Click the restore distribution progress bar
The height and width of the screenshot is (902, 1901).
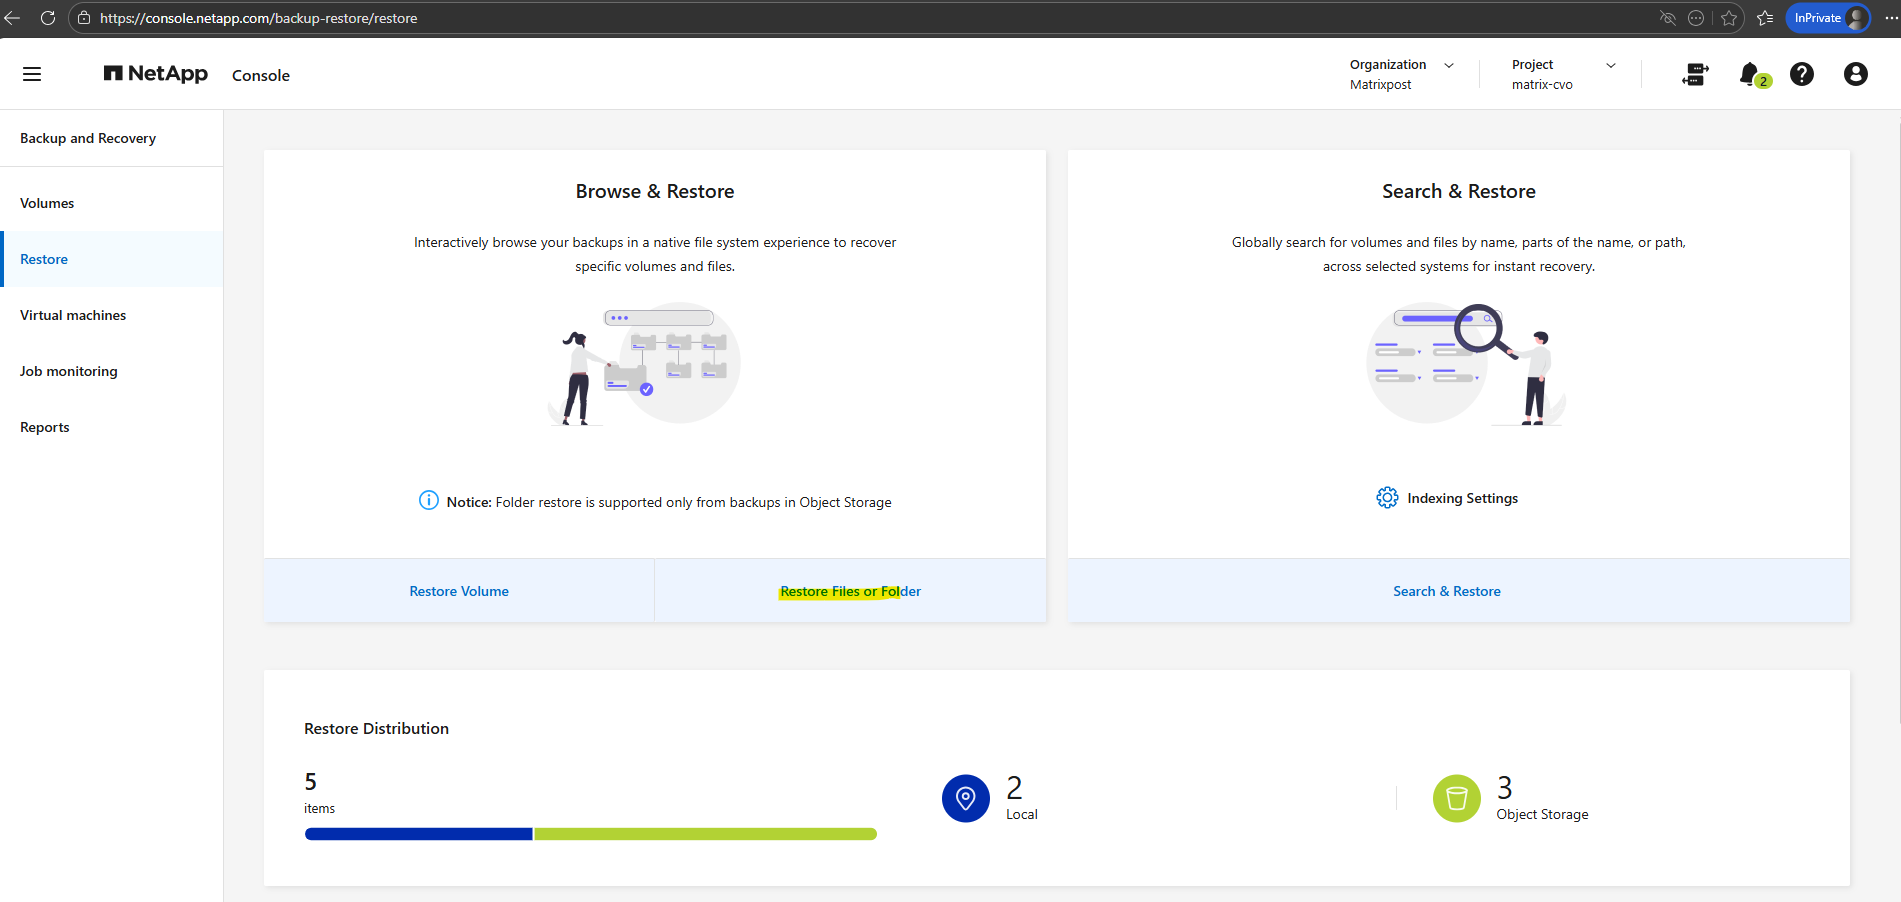(590, 834)
